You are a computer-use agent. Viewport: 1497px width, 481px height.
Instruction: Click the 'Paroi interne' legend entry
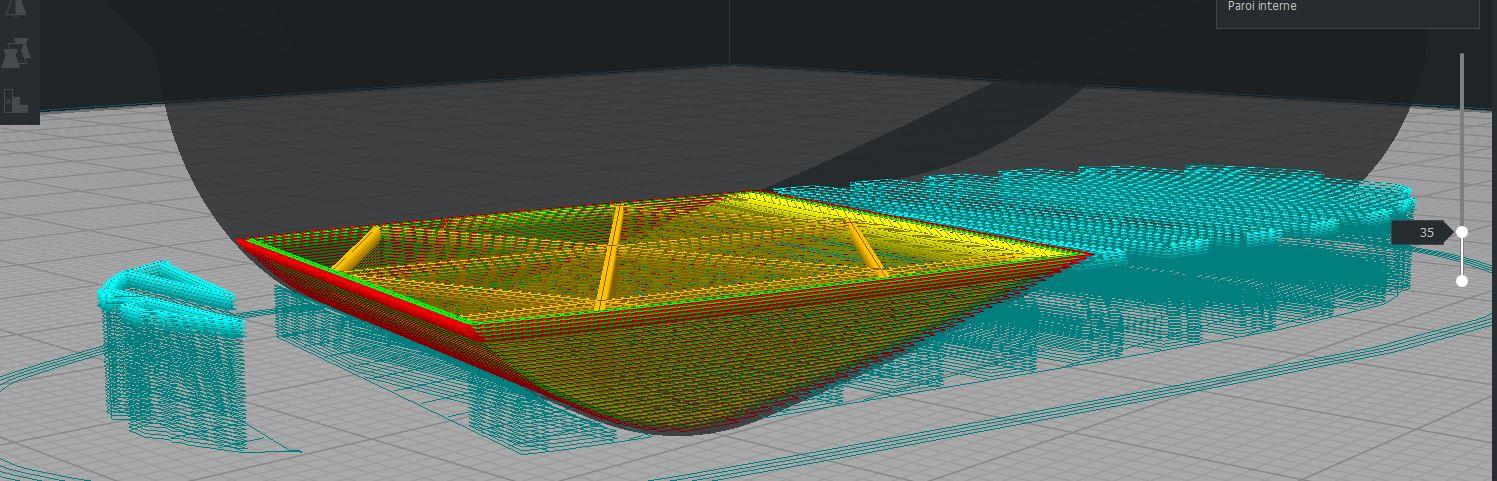click(x=1262, y=6)
